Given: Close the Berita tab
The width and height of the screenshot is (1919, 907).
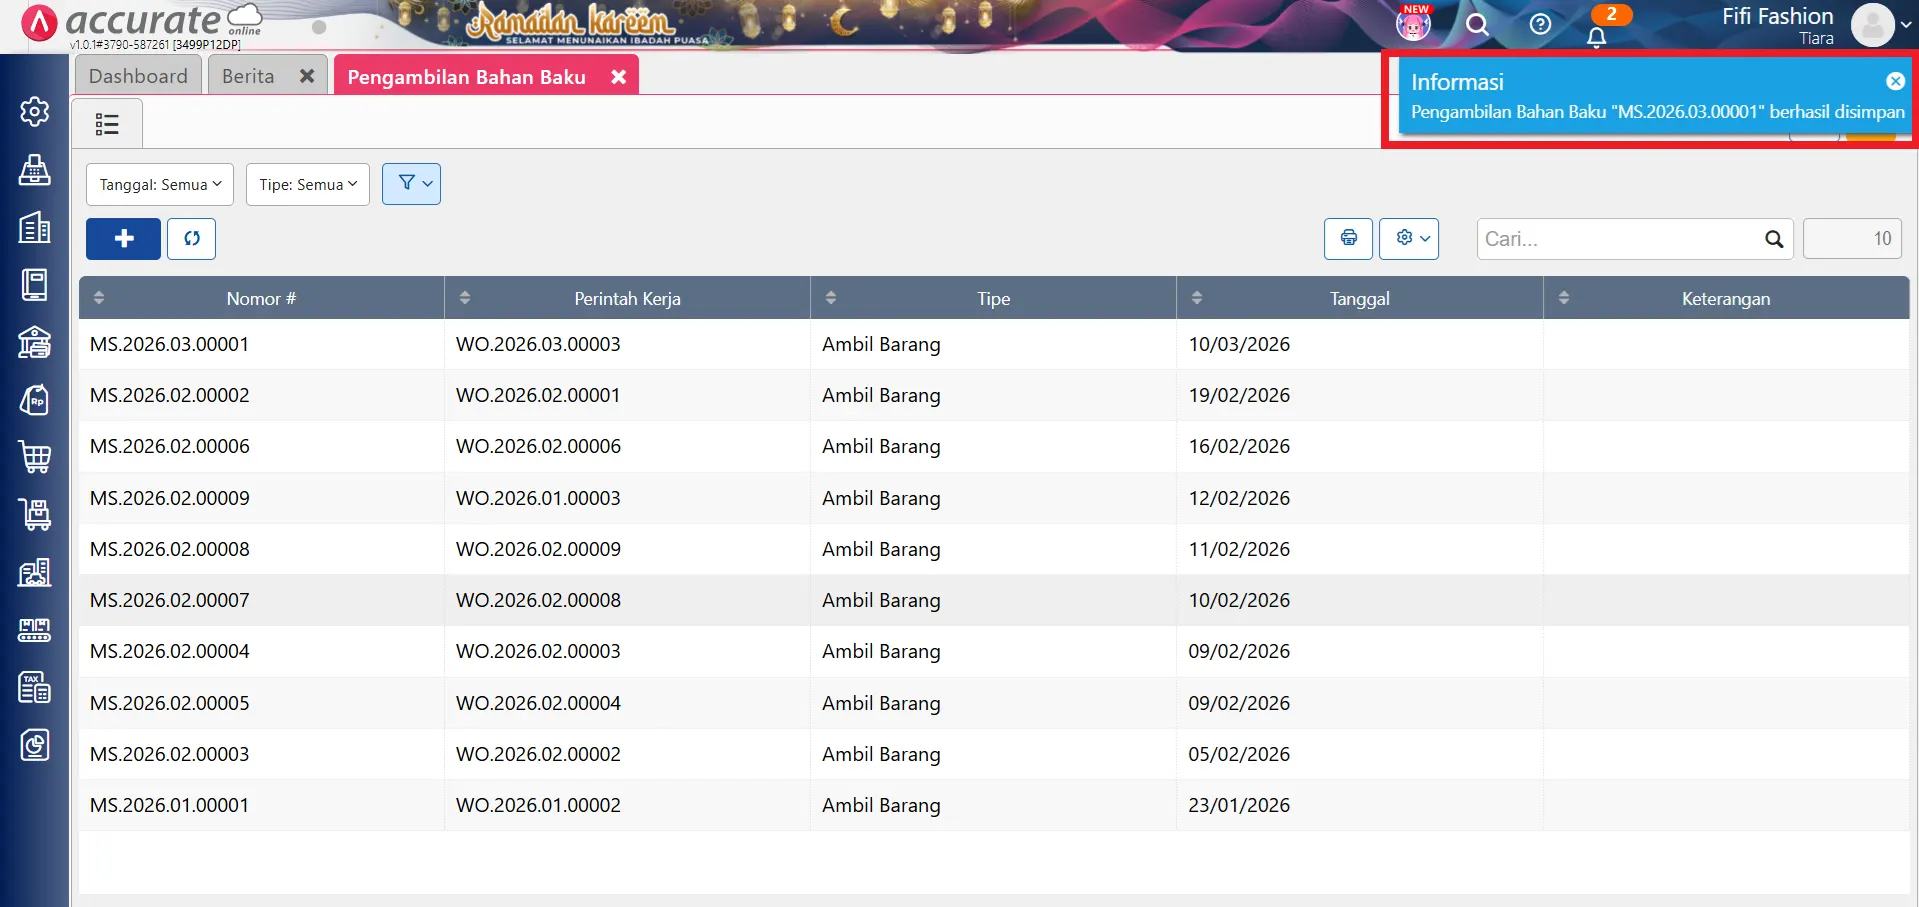Looking at the screenshot, I should point(307,76).
